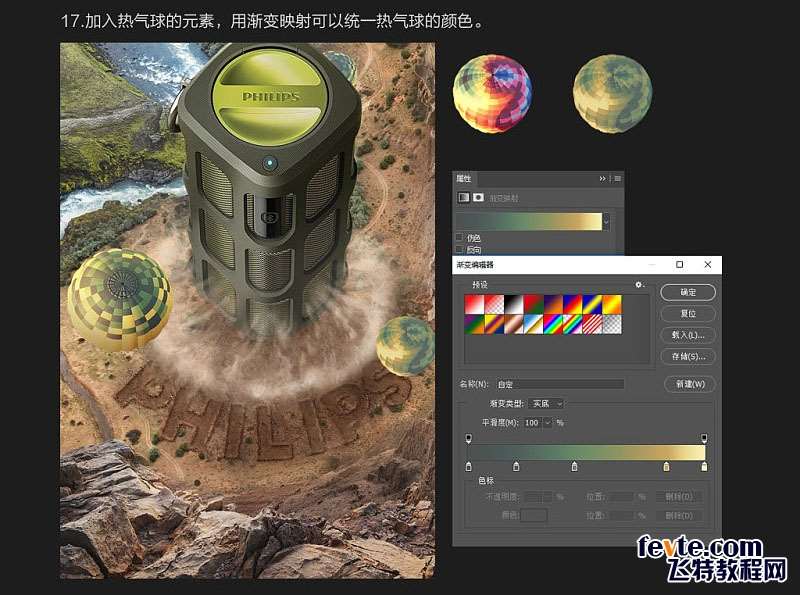This screenshot has width=800, height=595.
Task: Select the left opacity stop above gradient
Action: point(469,438)
